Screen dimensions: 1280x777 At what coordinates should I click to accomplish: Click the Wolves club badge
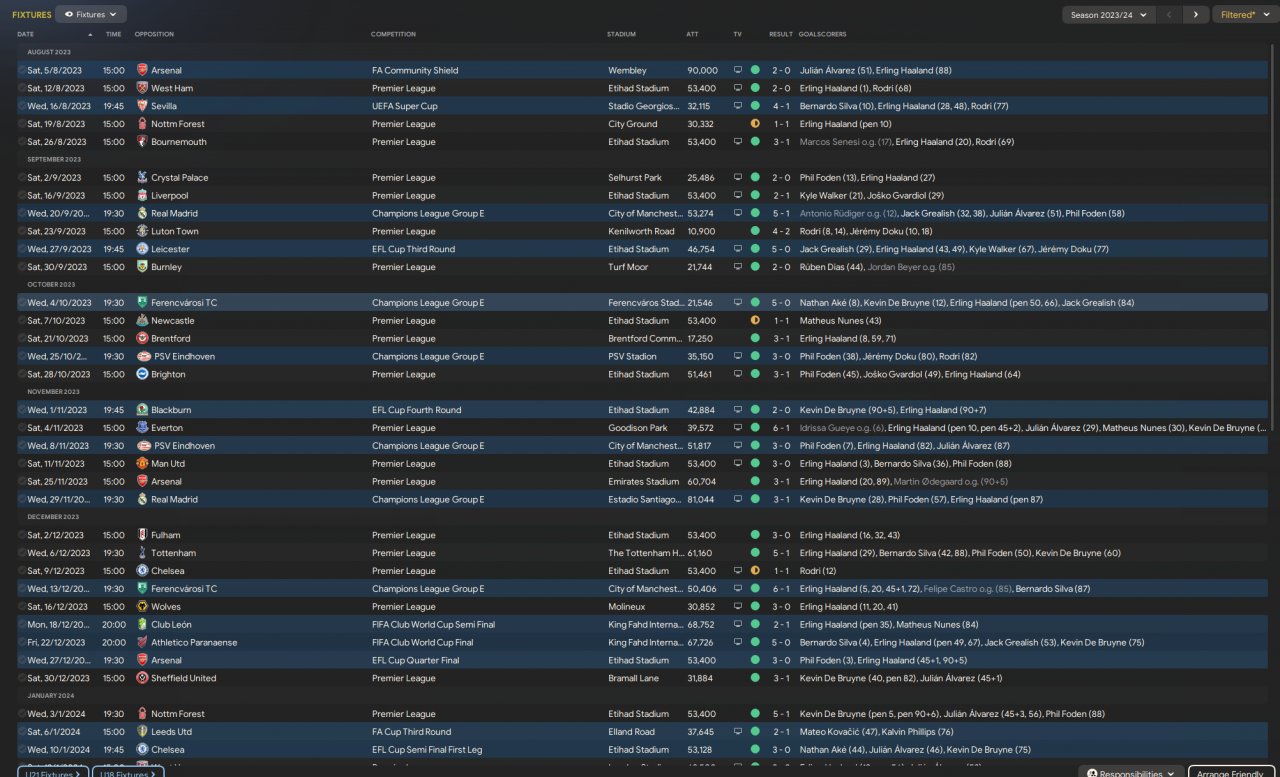(x=142, y=607)
